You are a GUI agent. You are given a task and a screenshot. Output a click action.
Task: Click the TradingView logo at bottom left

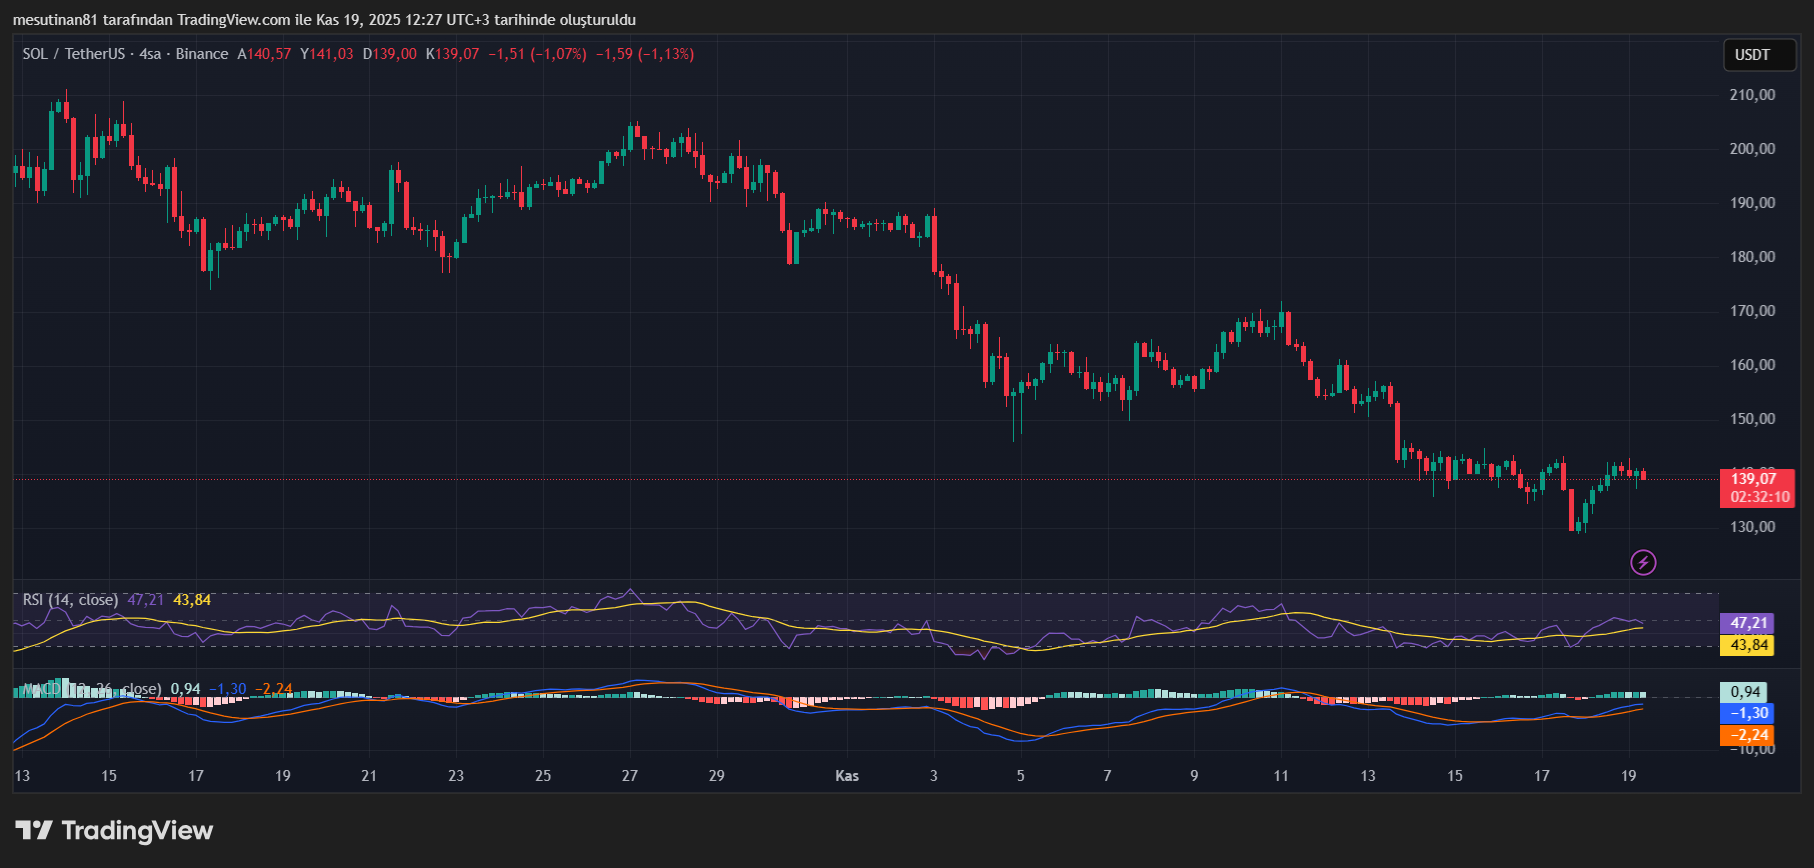[114, 831]
